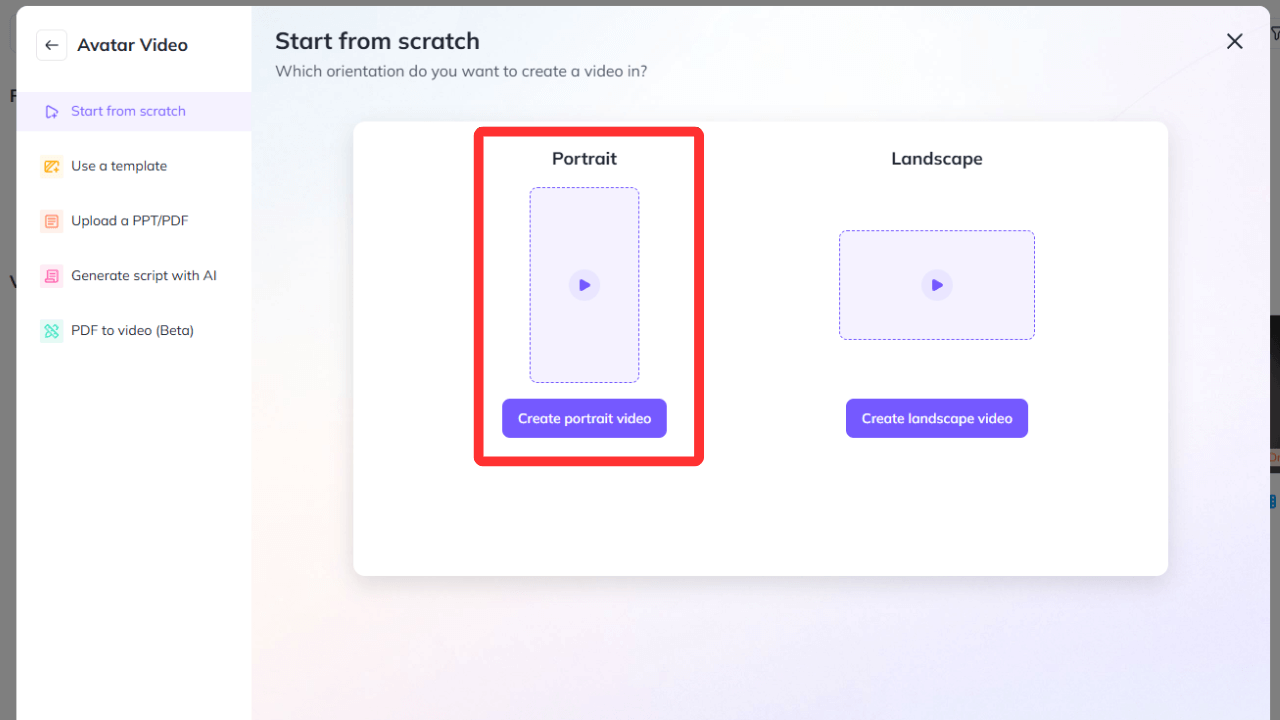Click the Upload a PPT/PDF icon

(x=52, y=221)
